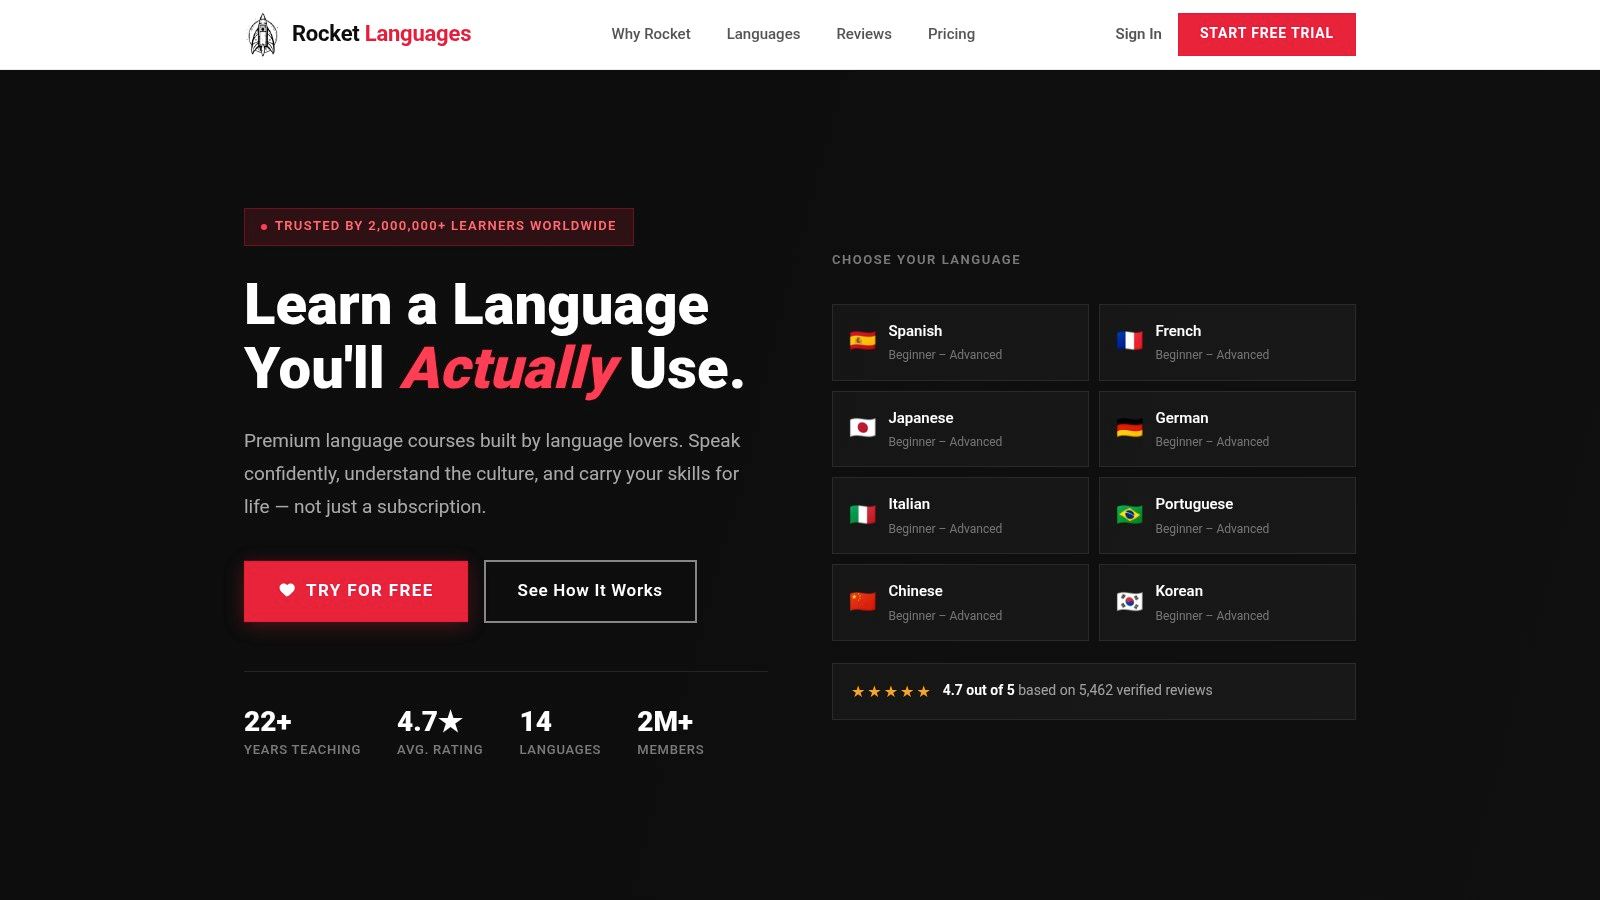Click the Choose Your Language heading
This screenshot has height=900, width=1600.
click(x=926, y=260)
